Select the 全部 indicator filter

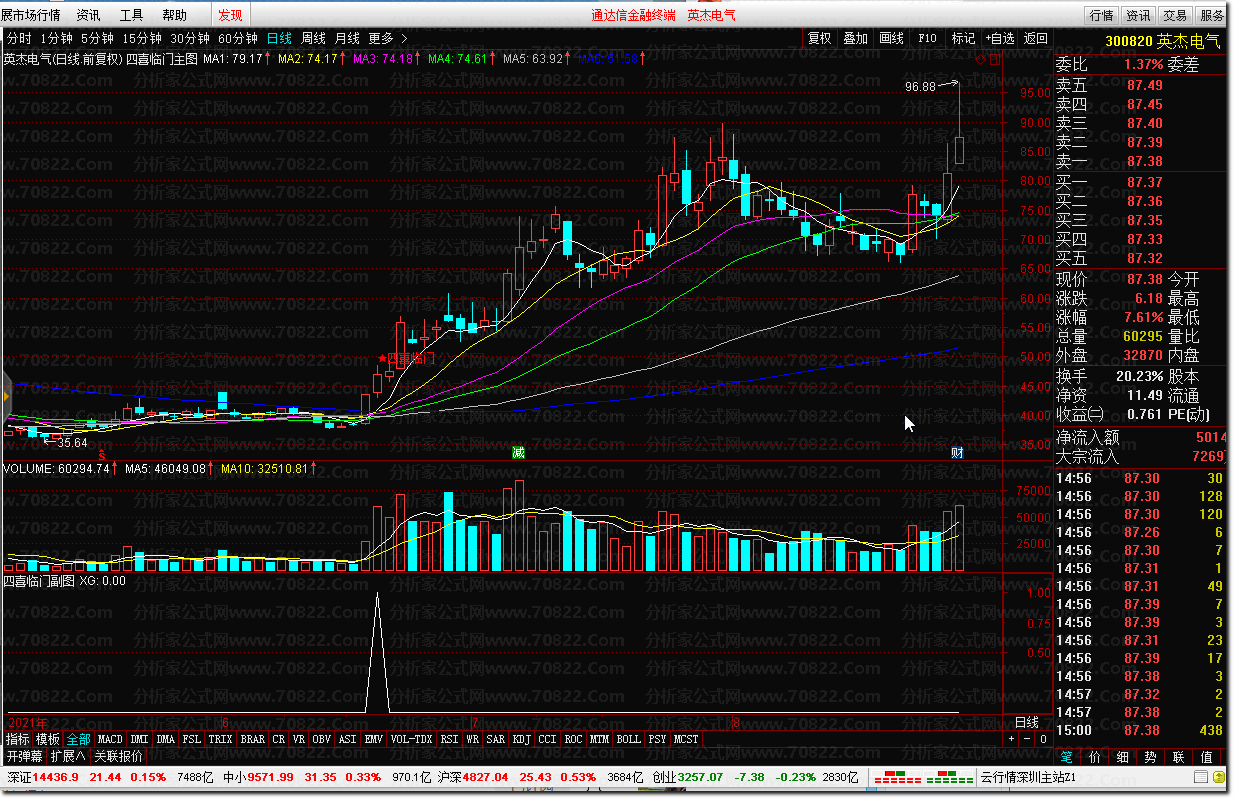pos(78,739)
